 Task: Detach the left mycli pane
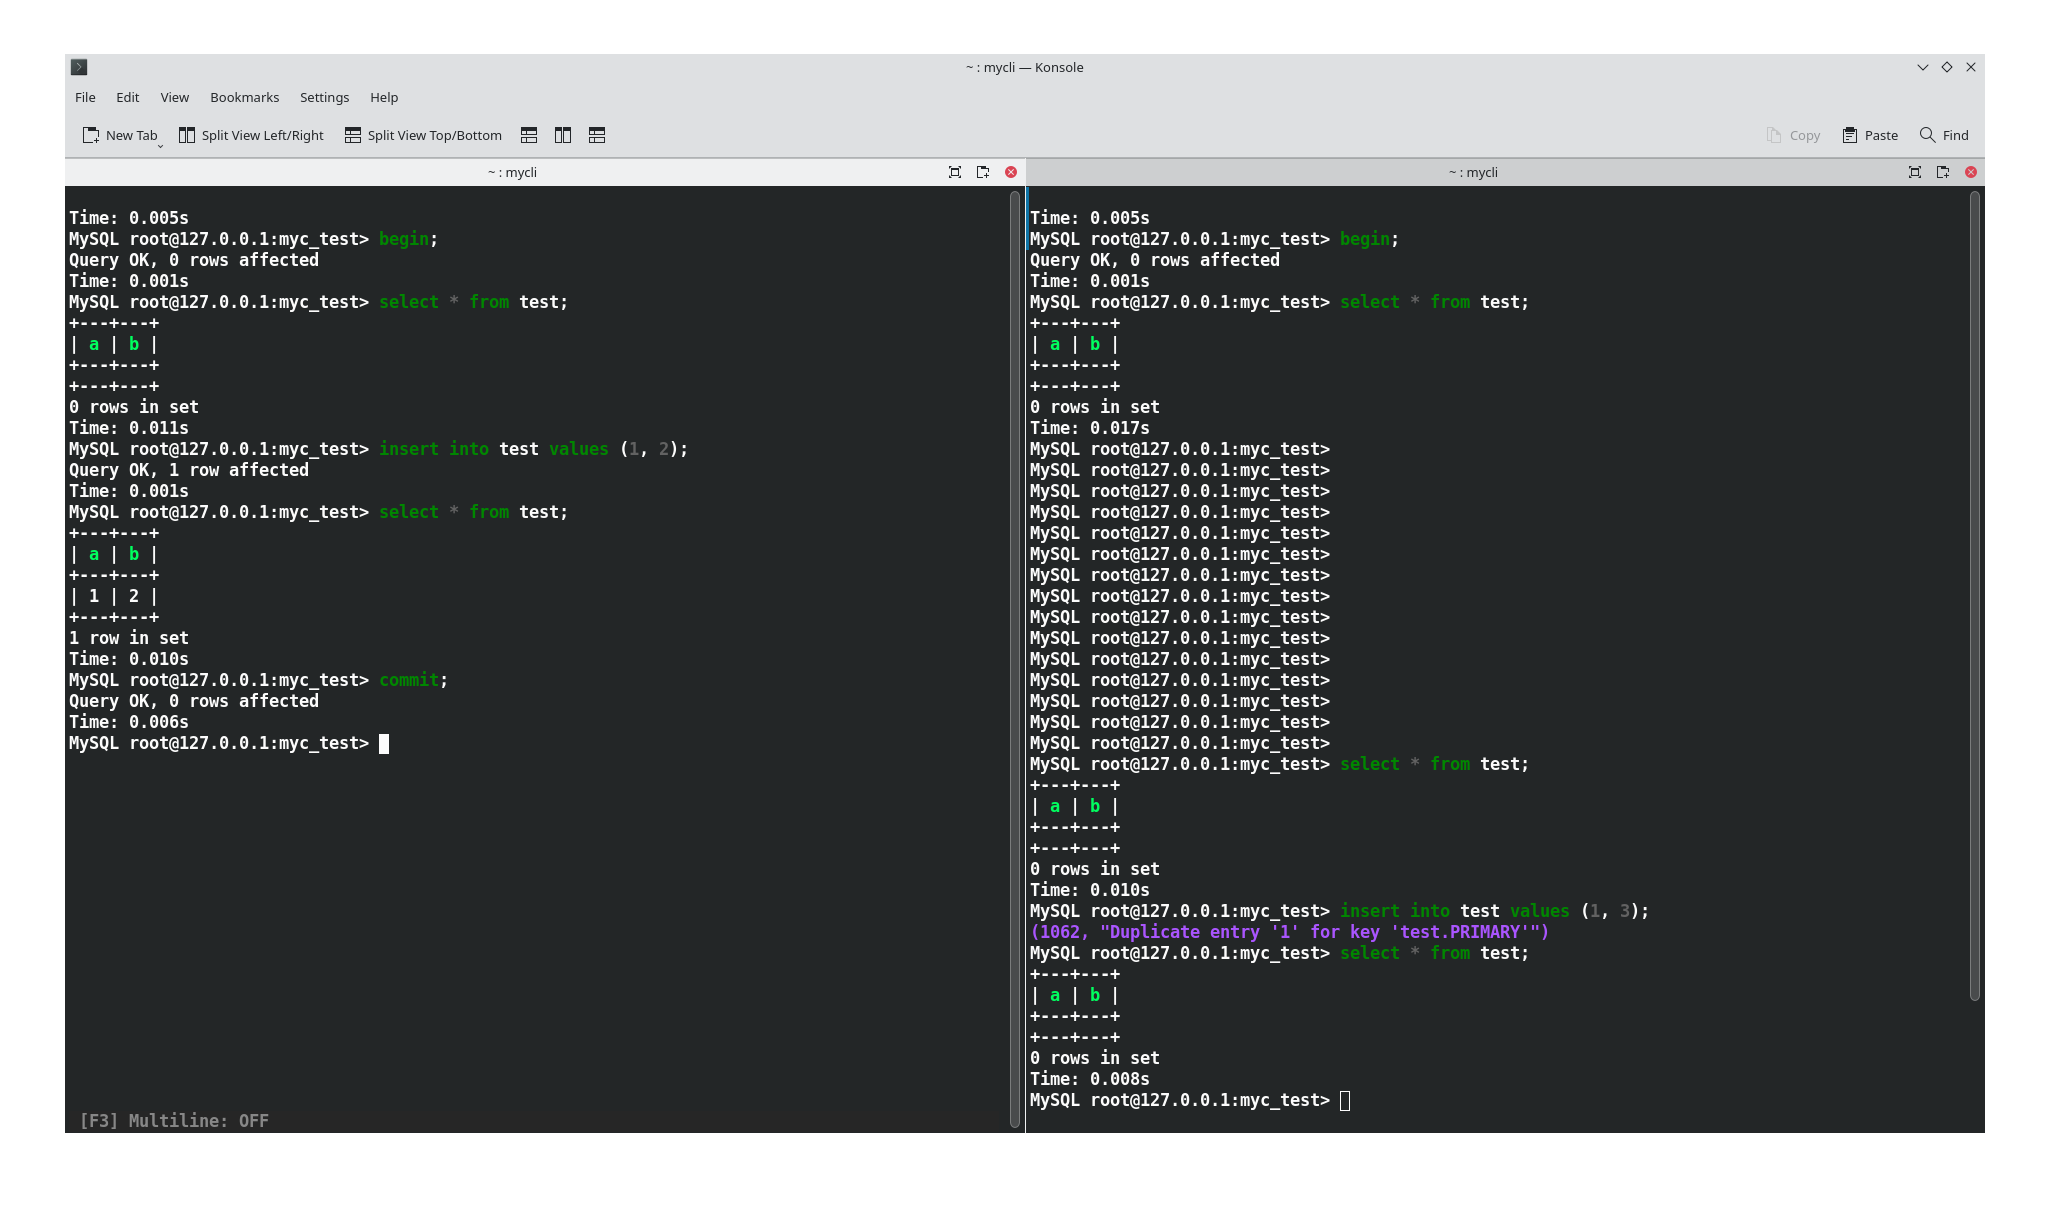click(983, 172)
